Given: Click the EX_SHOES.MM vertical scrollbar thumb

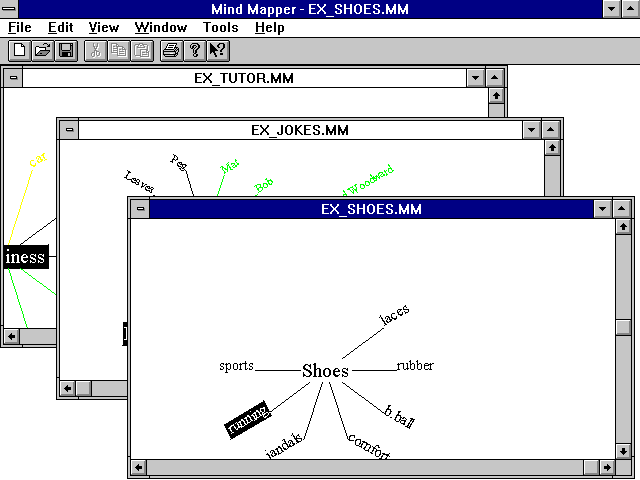Looking at the screenshot, I should click(623, 327).
